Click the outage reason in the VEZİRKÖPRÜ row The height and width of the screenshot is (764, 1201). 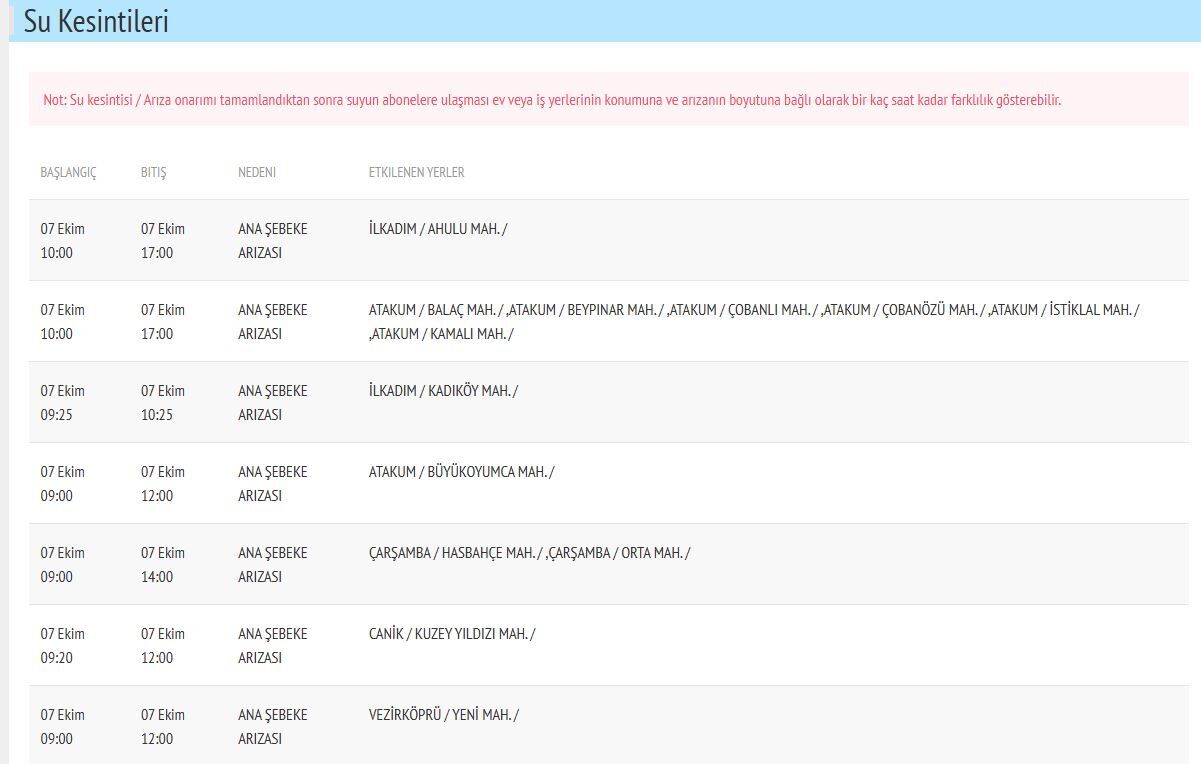pos(273,727)
